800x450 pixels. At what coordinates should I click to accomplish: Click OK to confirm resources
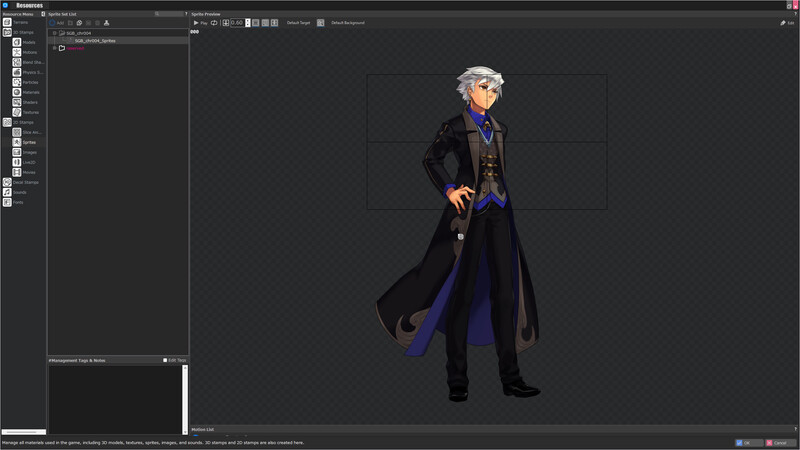click(748, 443)
